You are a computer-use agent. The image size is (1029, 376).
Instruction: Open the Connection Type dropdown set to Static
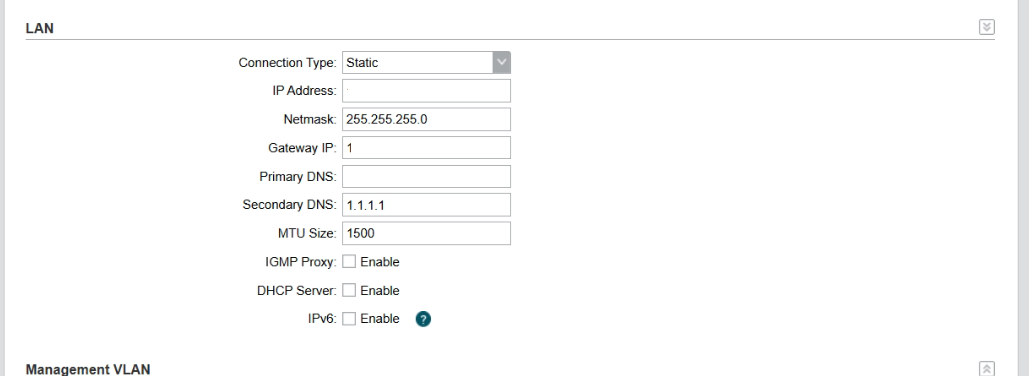tap(426, 62)
